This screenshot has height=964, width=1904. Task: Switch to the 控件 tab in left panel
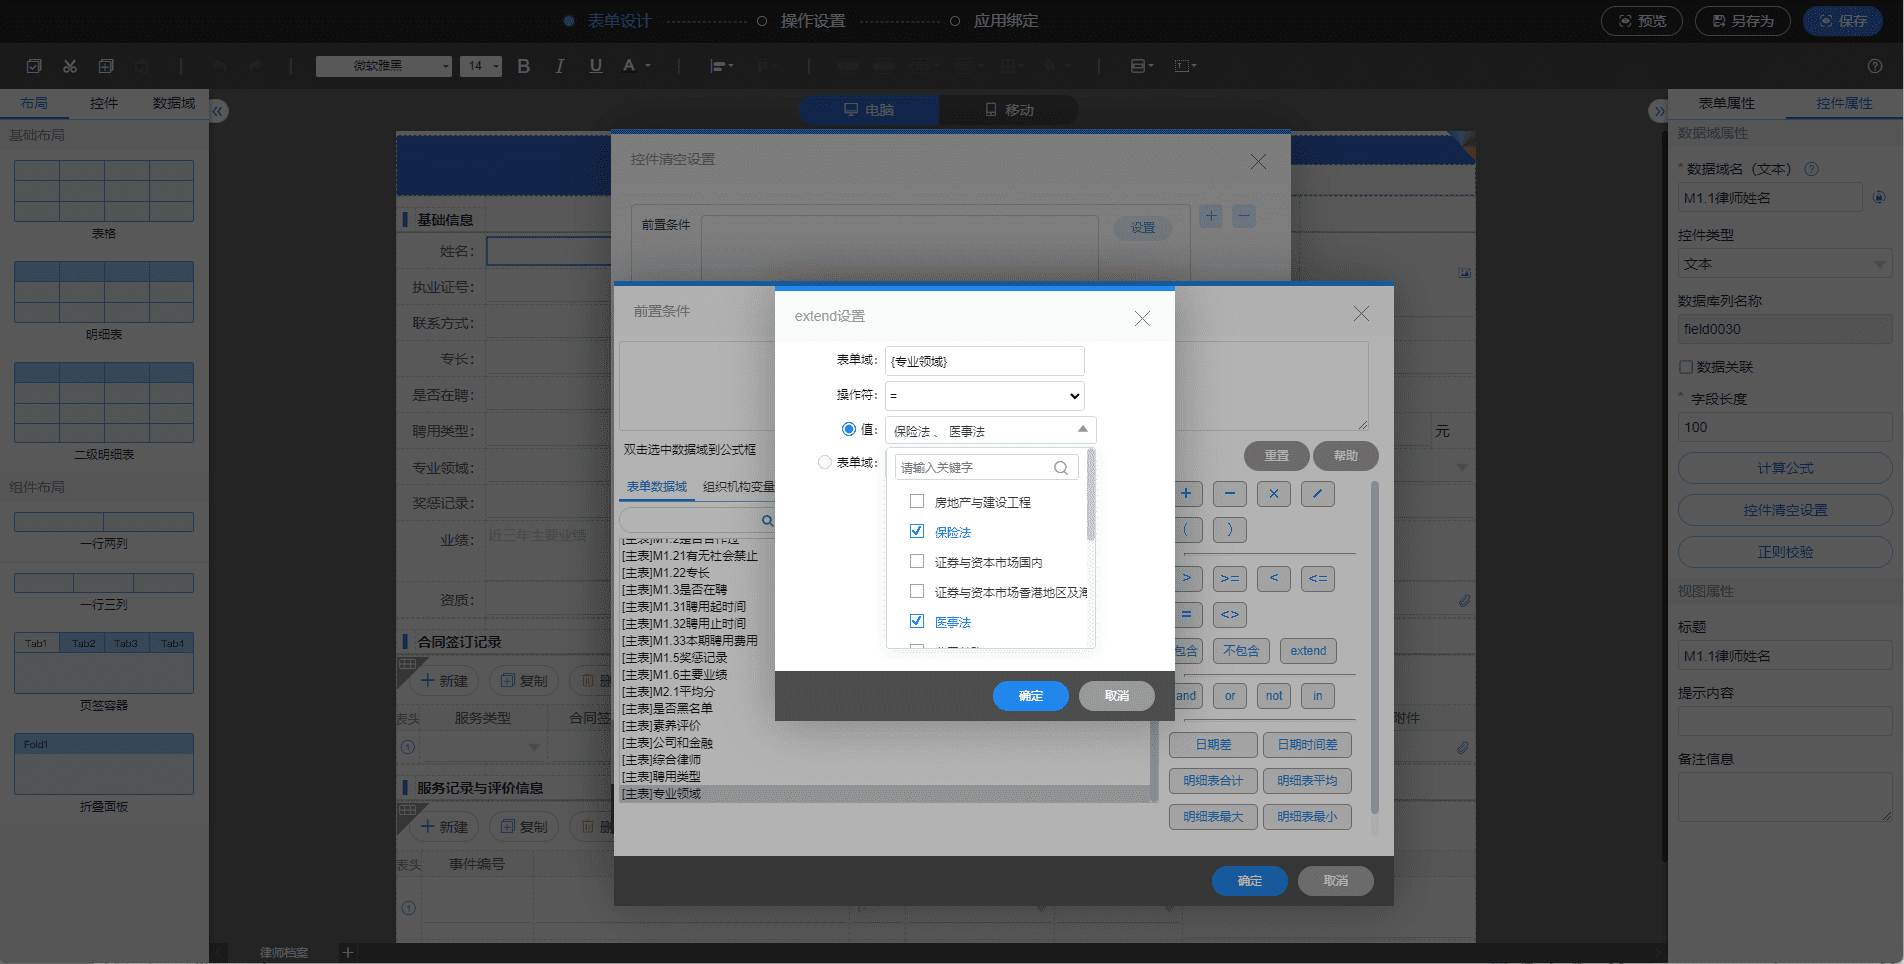(104, 104)
